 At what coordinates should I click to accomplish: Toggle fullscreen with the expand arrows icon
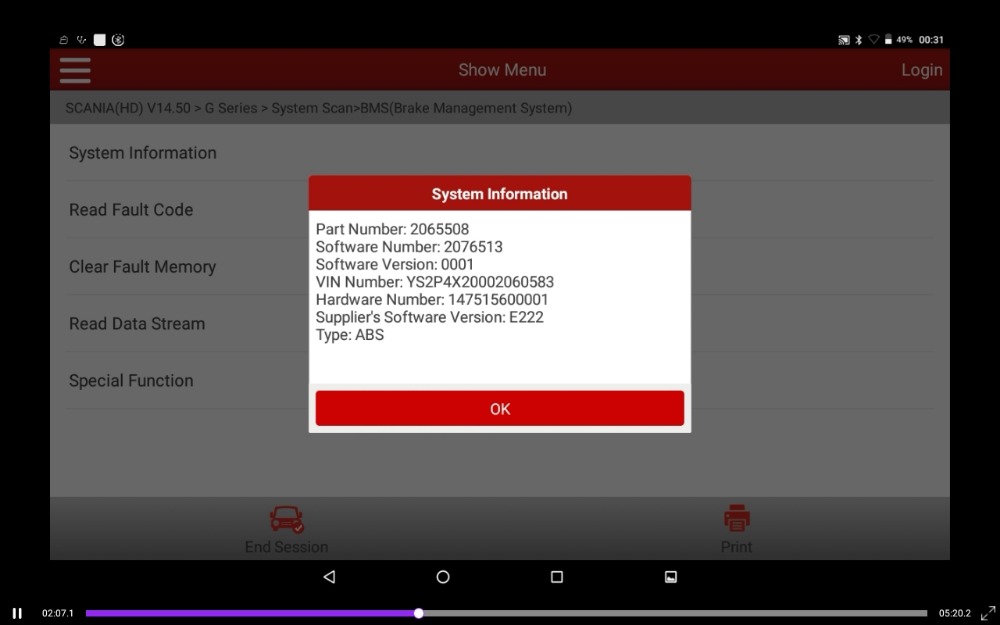pos(988,613)
